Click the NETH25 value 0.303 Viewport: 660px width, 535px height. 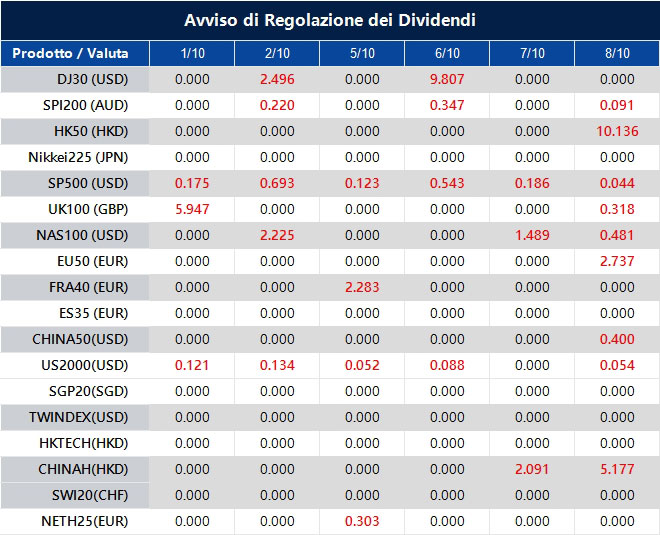tap(362, 522)
